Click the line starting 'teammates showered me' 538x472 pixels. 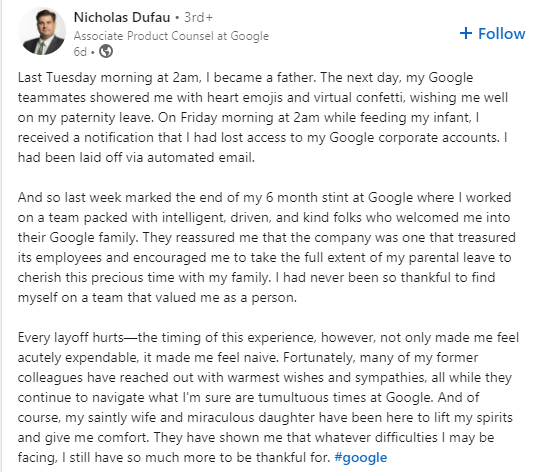(263, 98)
